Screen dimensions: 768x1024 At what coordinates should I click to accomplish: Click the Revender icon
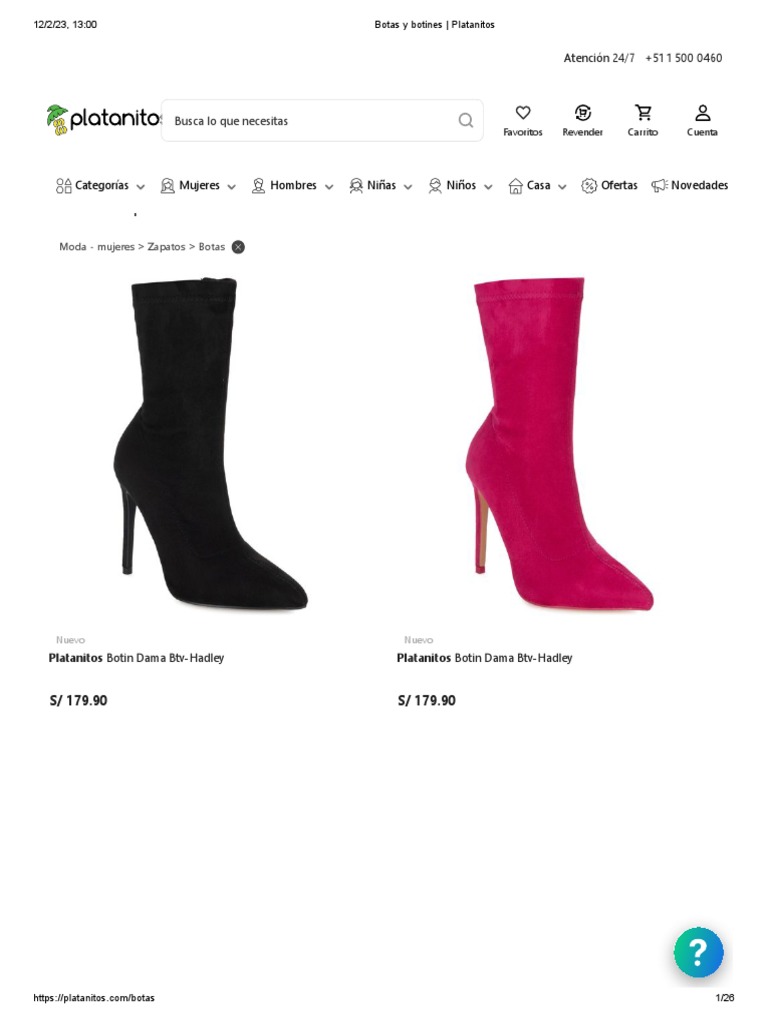click(x=583, y=113)
